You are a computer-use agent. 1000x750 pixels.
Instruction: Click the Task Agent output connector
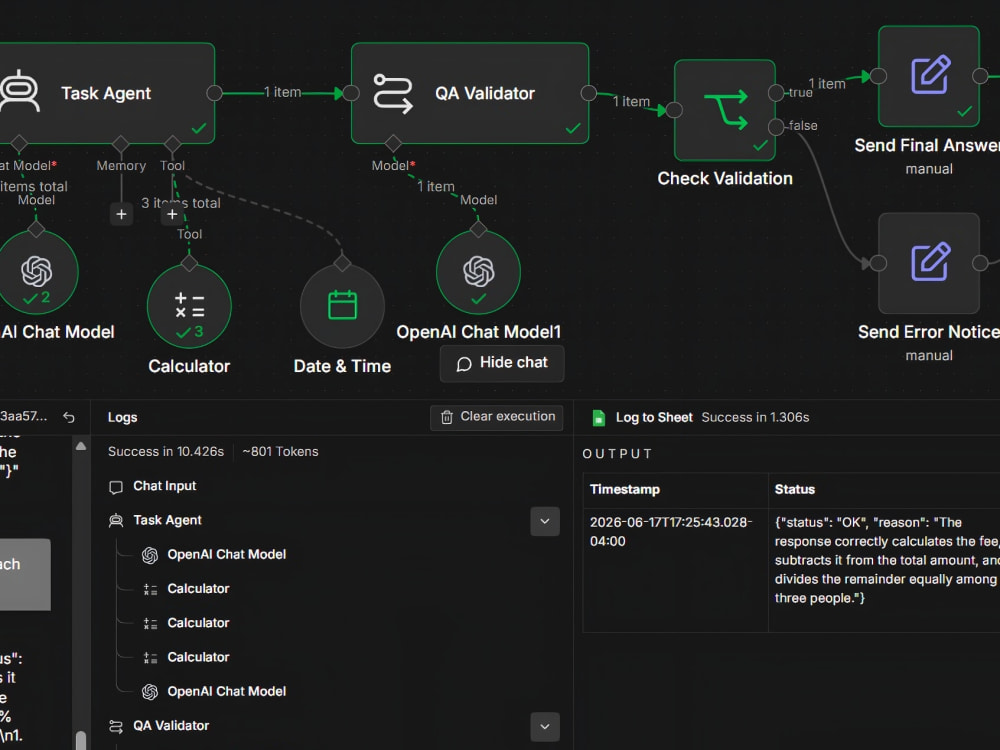tap(214, 93)
